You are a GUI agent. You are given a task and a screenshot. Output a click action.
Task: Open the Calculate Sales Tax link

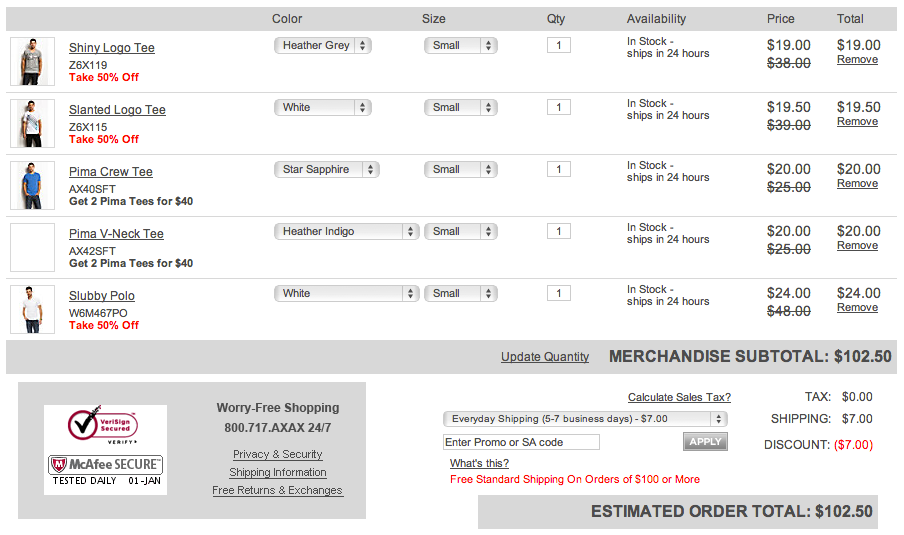pyautogui.click(x=679, y=398)
